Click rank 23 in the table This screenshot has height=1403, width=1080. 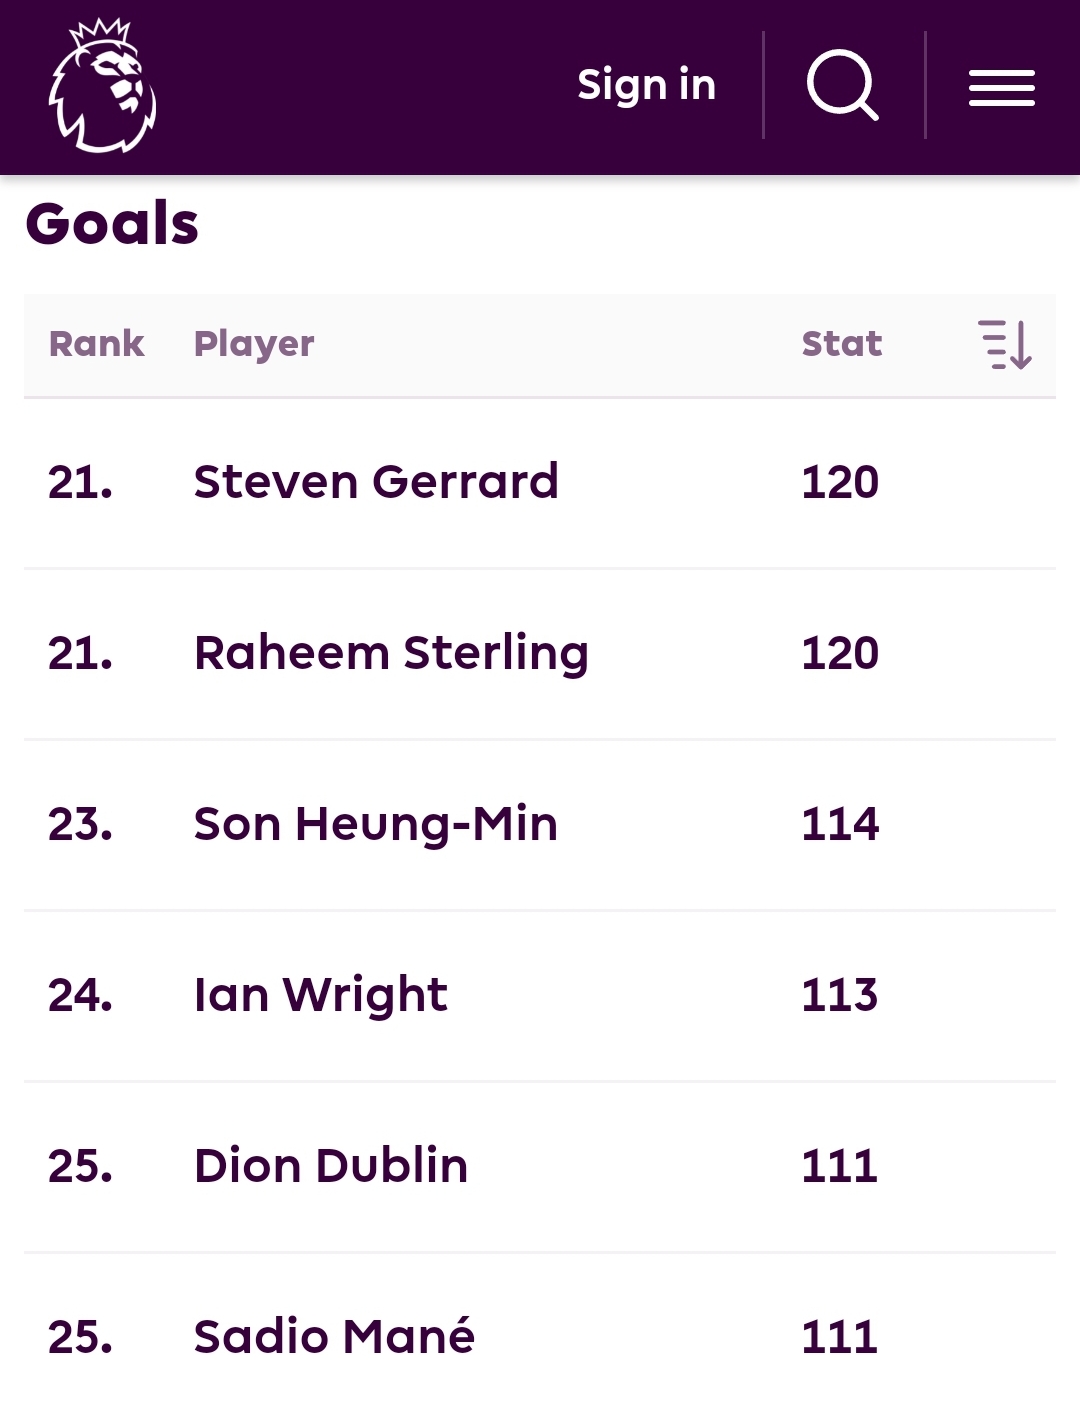click(80, 824)
